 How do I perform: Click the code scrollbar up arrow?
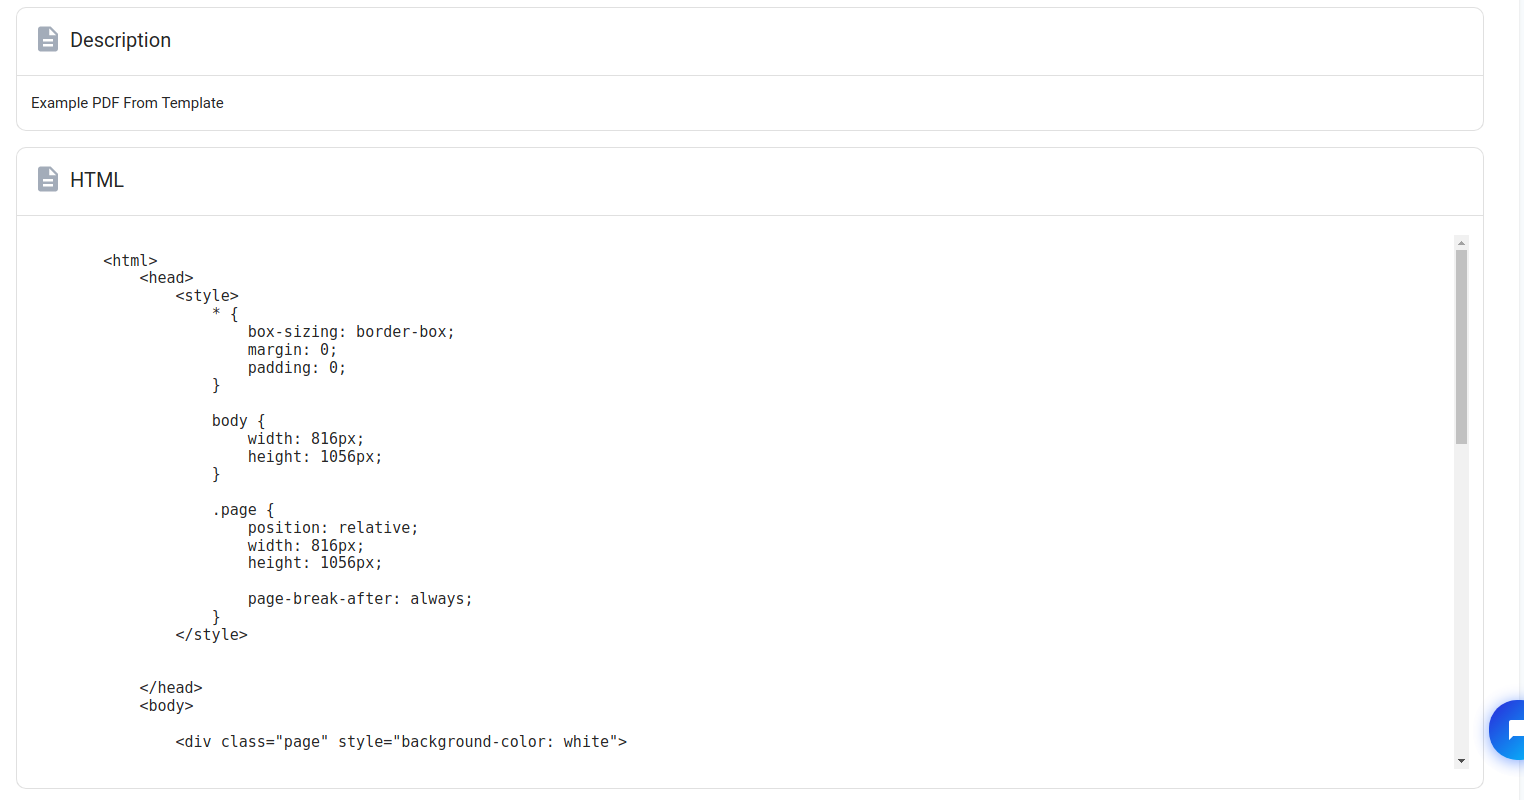click(1461, 243)
